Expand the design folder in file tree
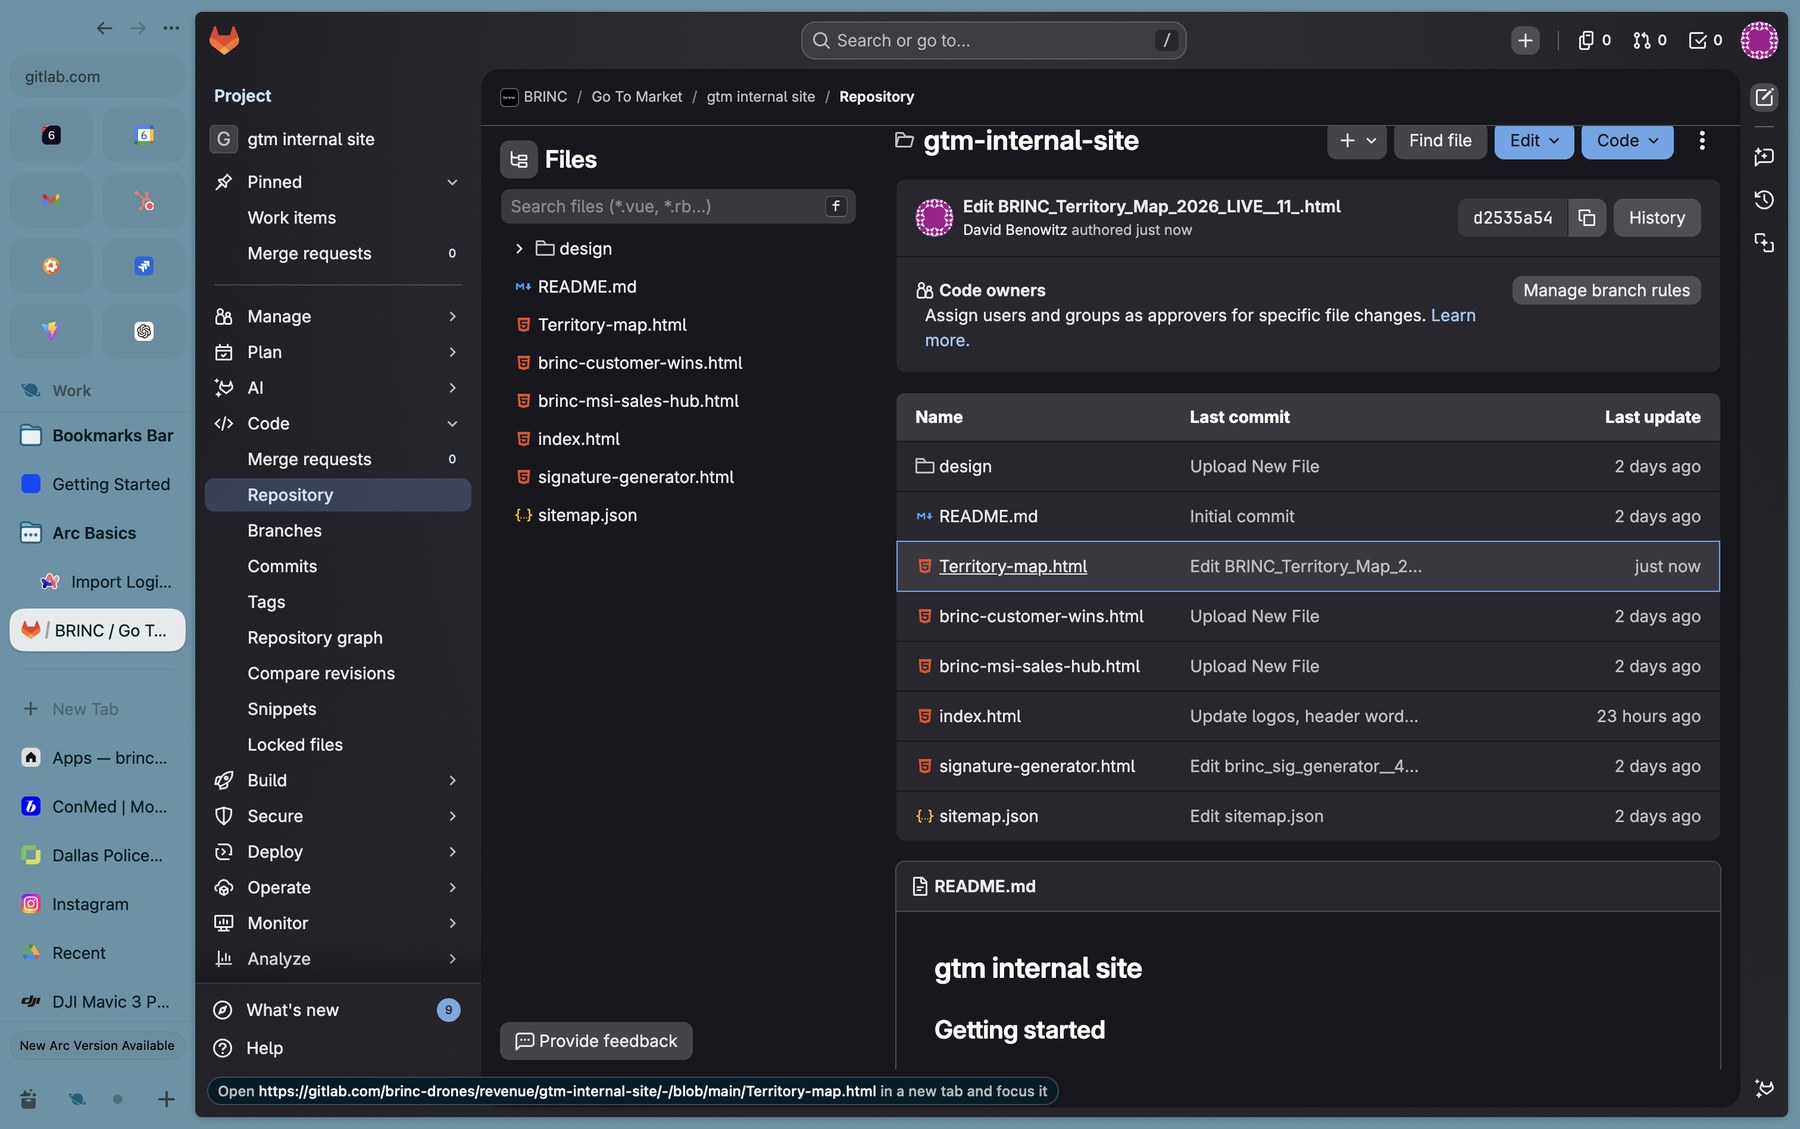1800x1129 pixels. pyautogui.click(x=519, y=249)
